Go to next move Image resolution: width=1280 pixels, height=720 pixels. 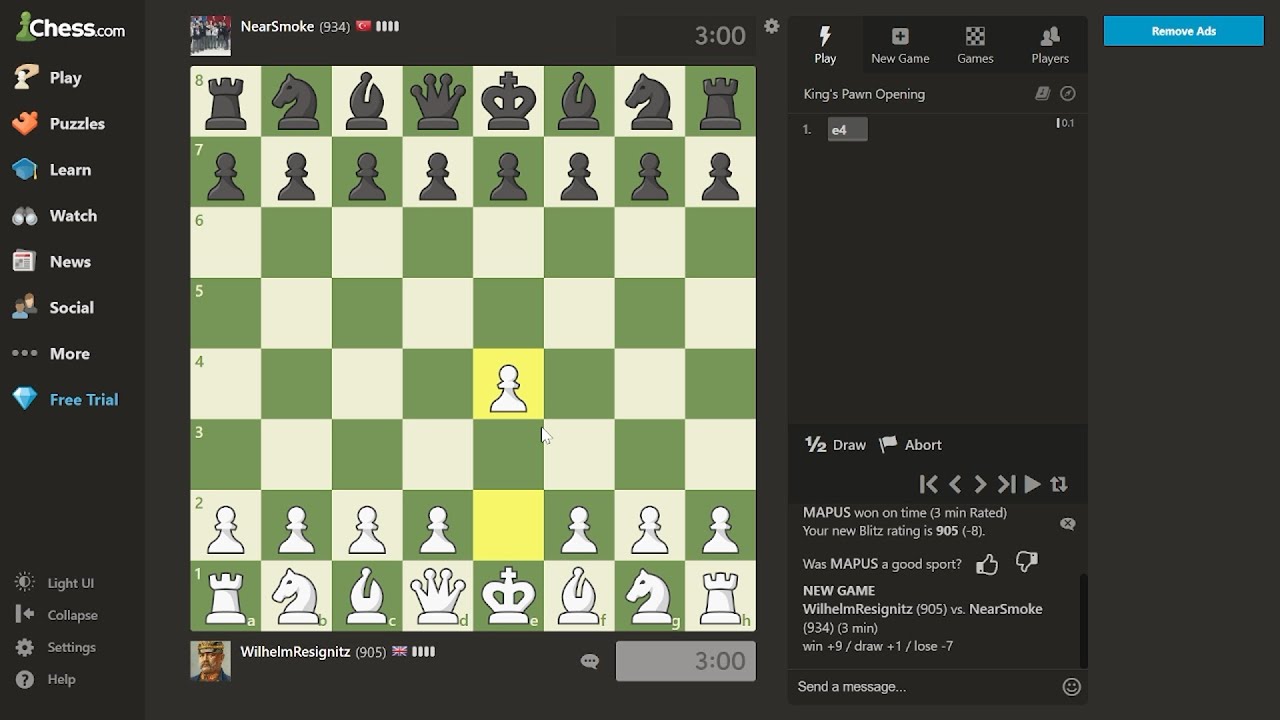(980, 484)
